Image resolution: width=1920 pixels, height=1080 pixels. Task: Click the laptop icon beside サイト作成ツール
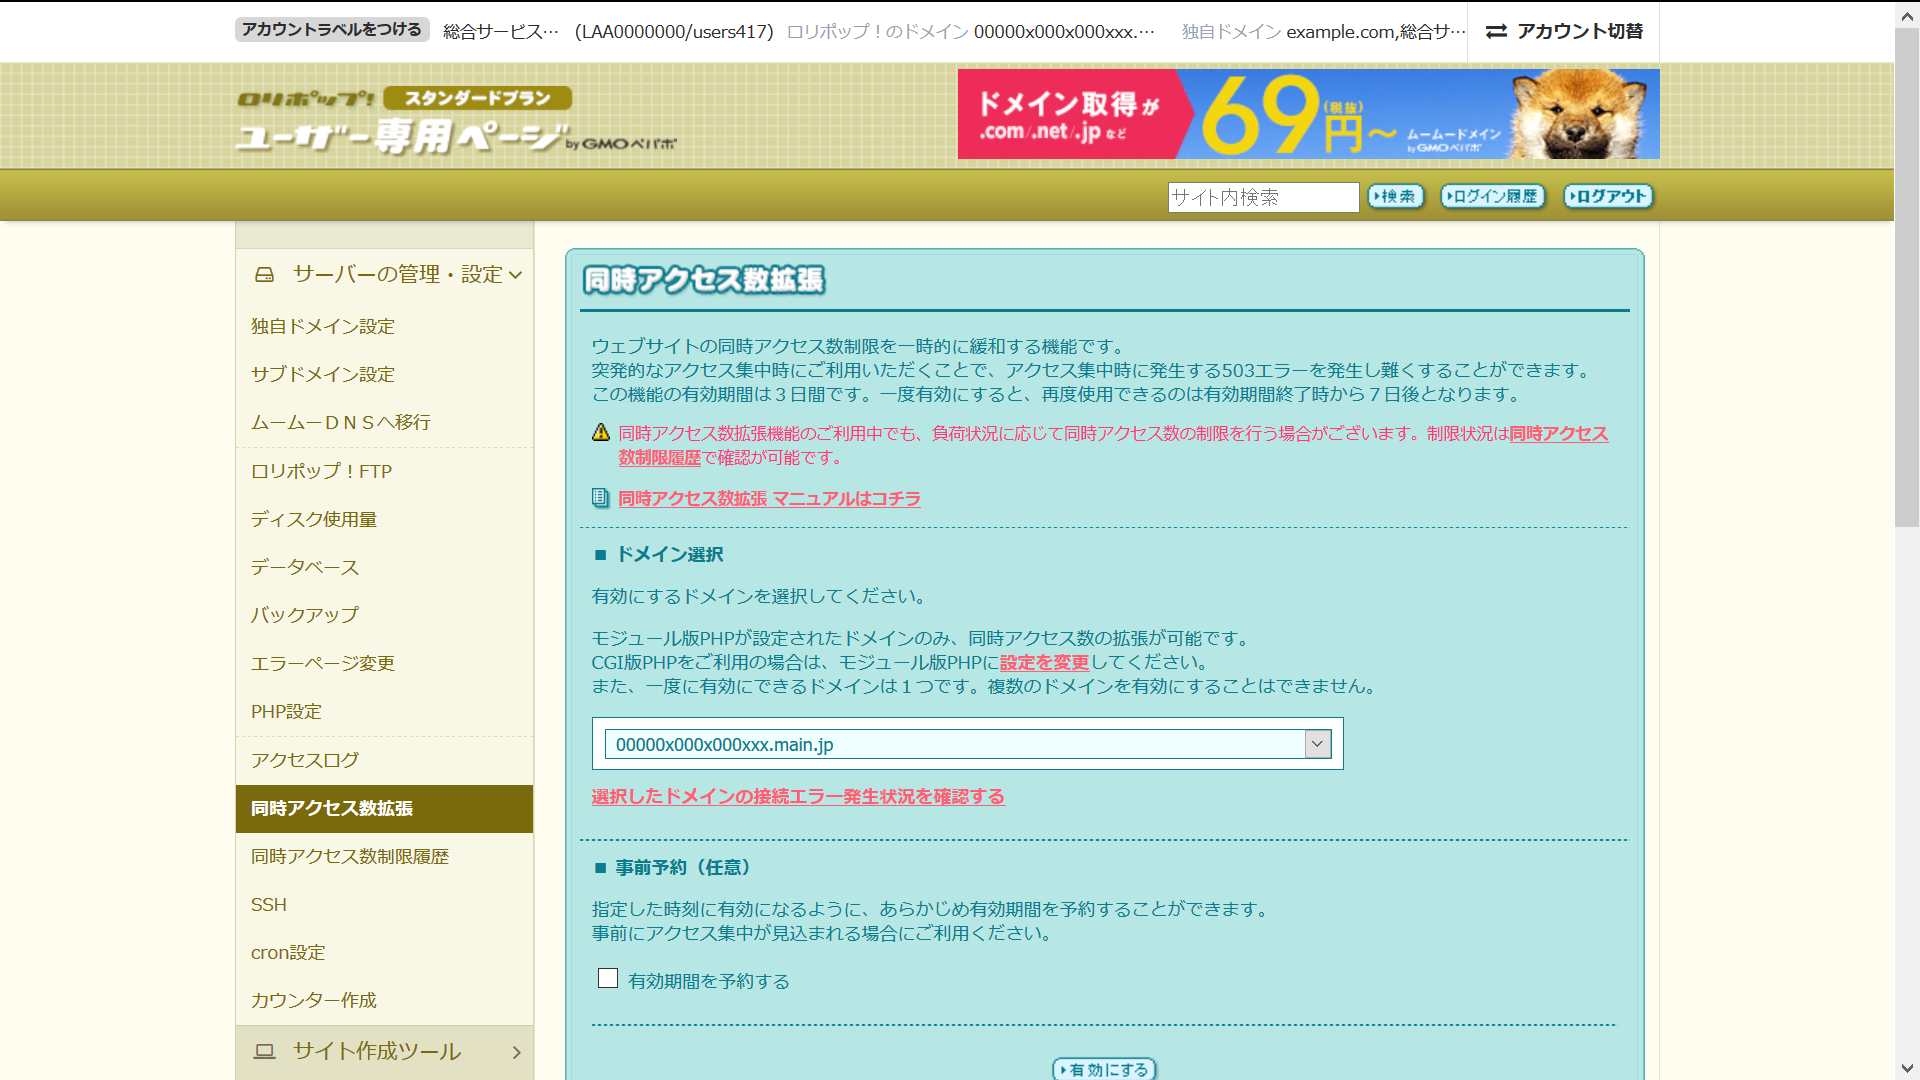click(x=264, y=1051)
